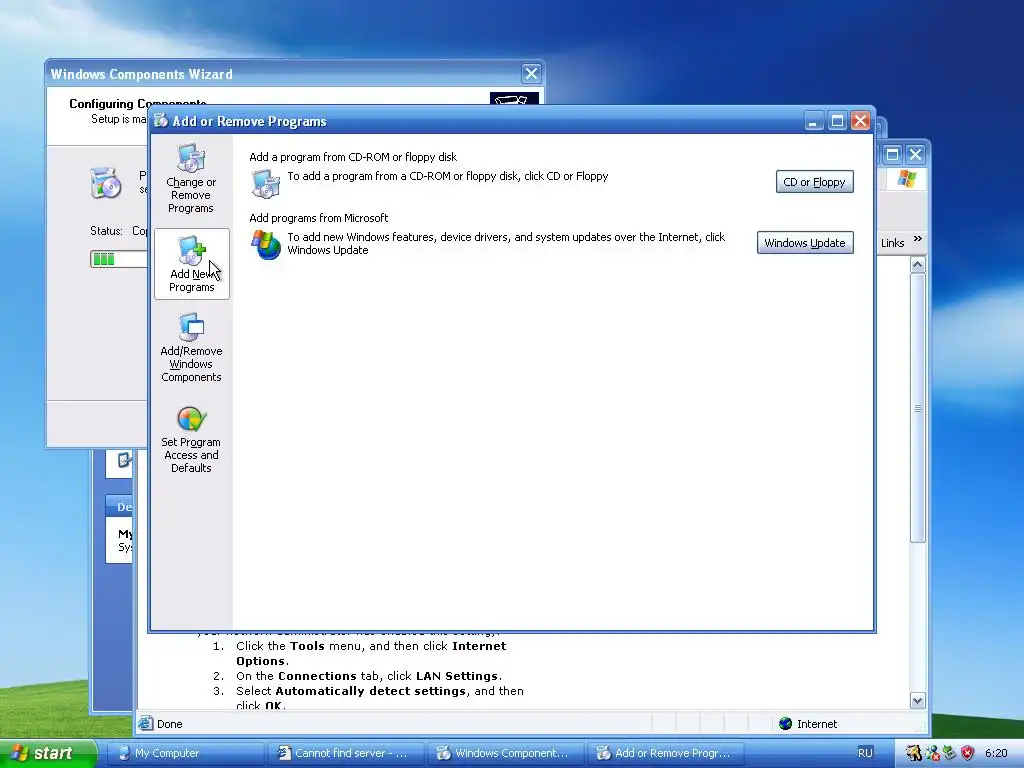Click the 'On the Connections tab' step text

(369, 676)
